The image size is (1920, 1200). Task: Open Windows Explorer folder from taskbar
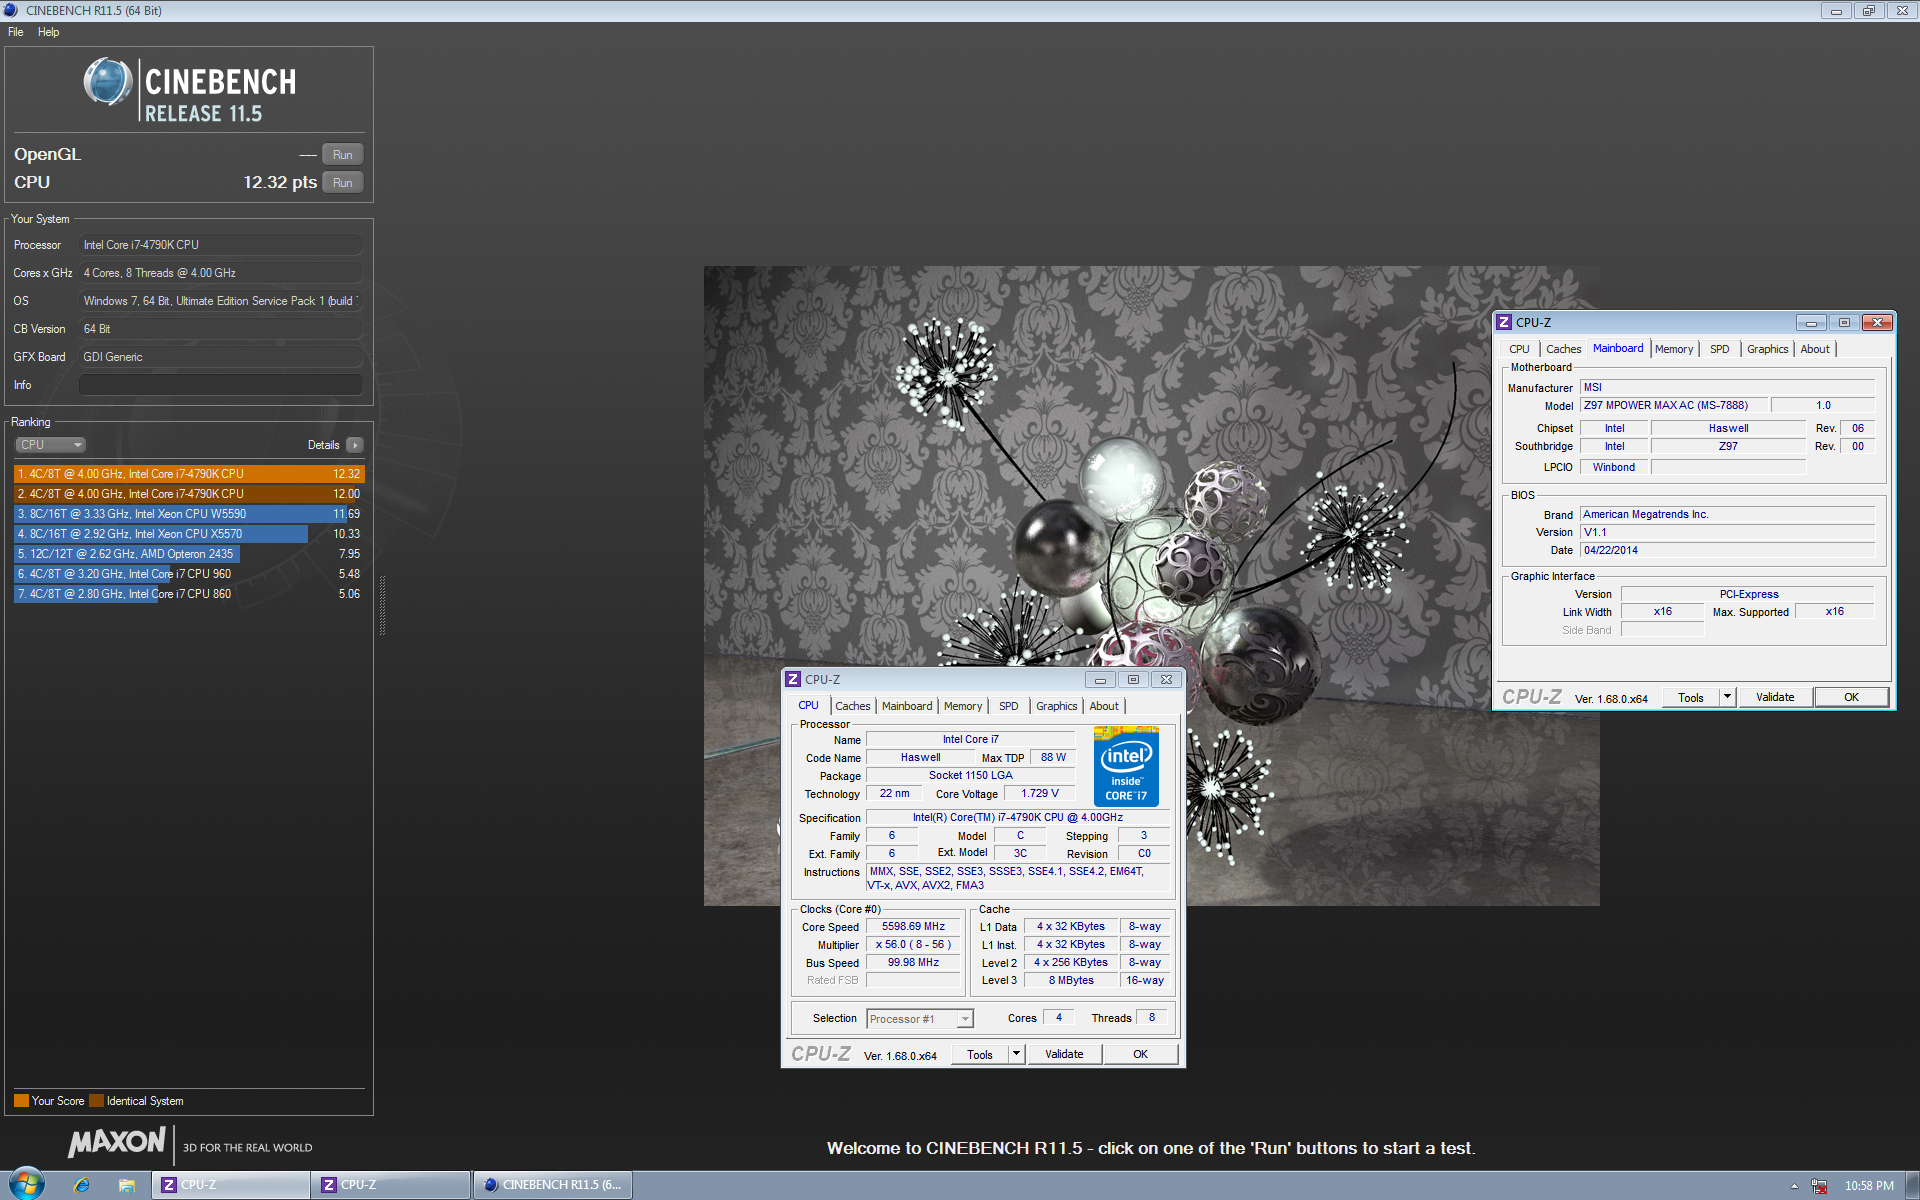(127, 1185)
